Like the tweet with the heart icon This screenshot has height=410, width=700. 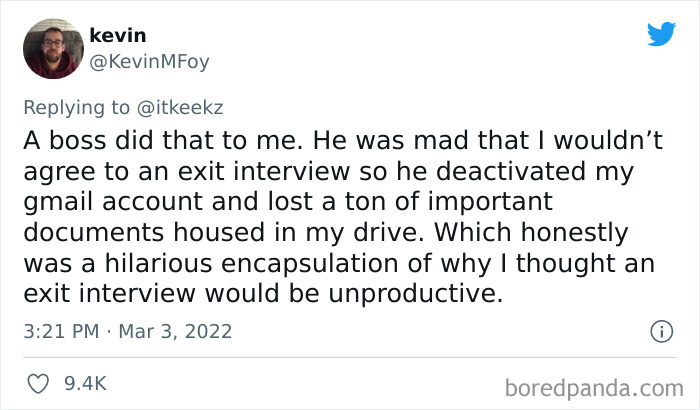click(41, 383)
